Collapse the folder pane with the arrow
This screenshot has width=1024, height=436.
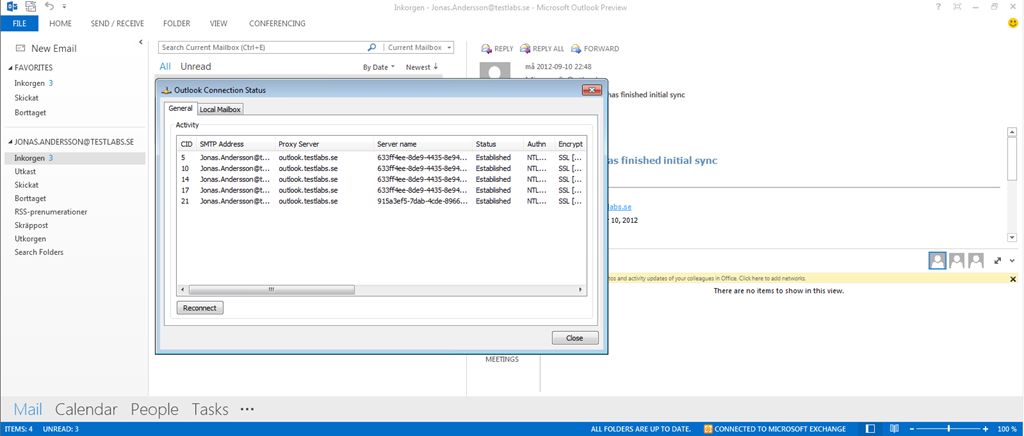[x=140, y=42]
